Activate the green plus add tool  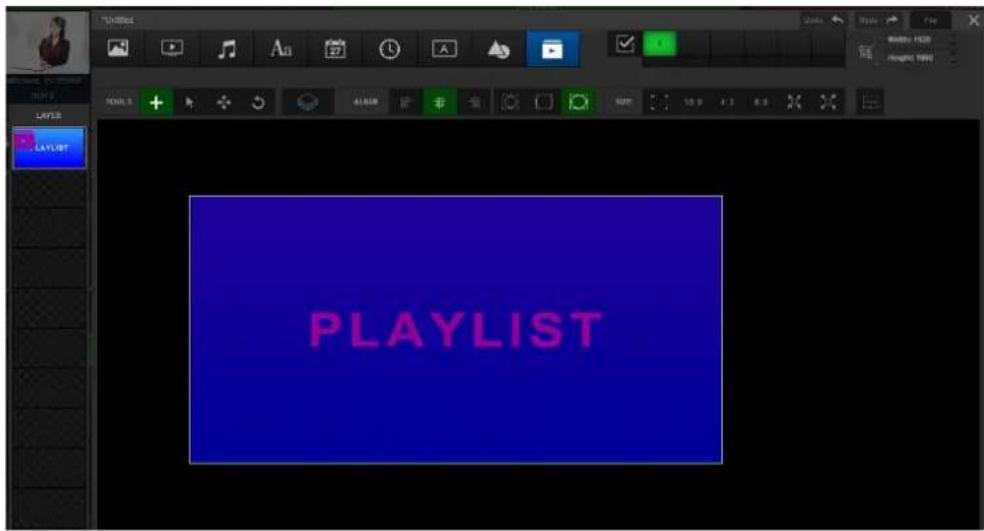pos(156,102)
